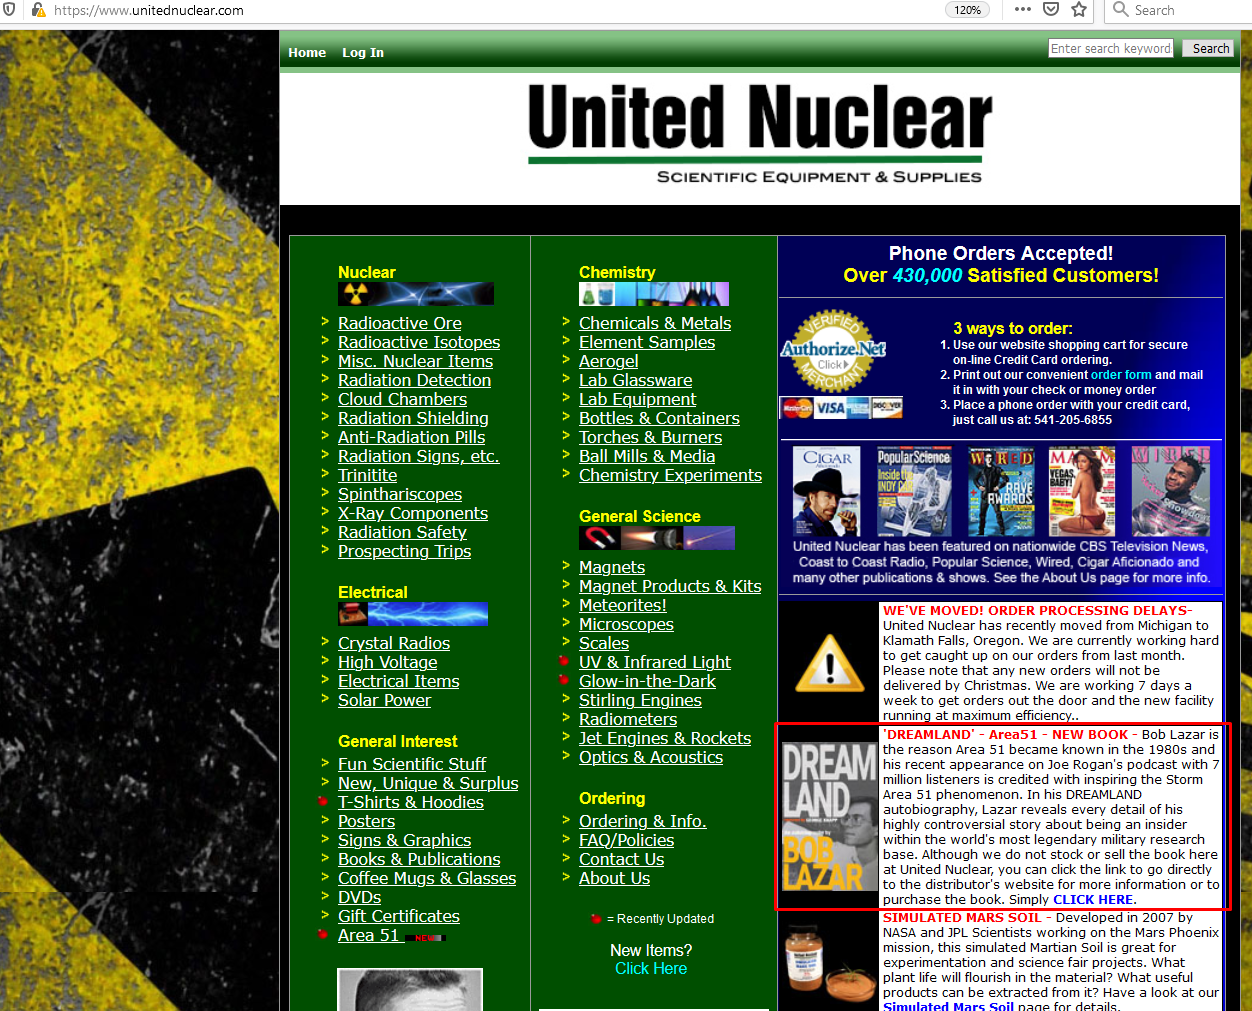Image resolution: width=1252 pixels, height=1011 pixels.
Task: Click the Popular Science magazine cover
Action: tap(914, 491)
